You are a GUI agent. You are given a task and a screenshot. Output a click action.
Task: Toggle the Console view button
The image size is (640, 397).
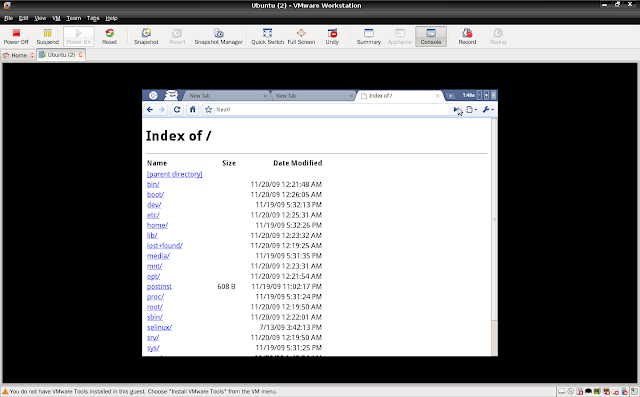(431, 36)
